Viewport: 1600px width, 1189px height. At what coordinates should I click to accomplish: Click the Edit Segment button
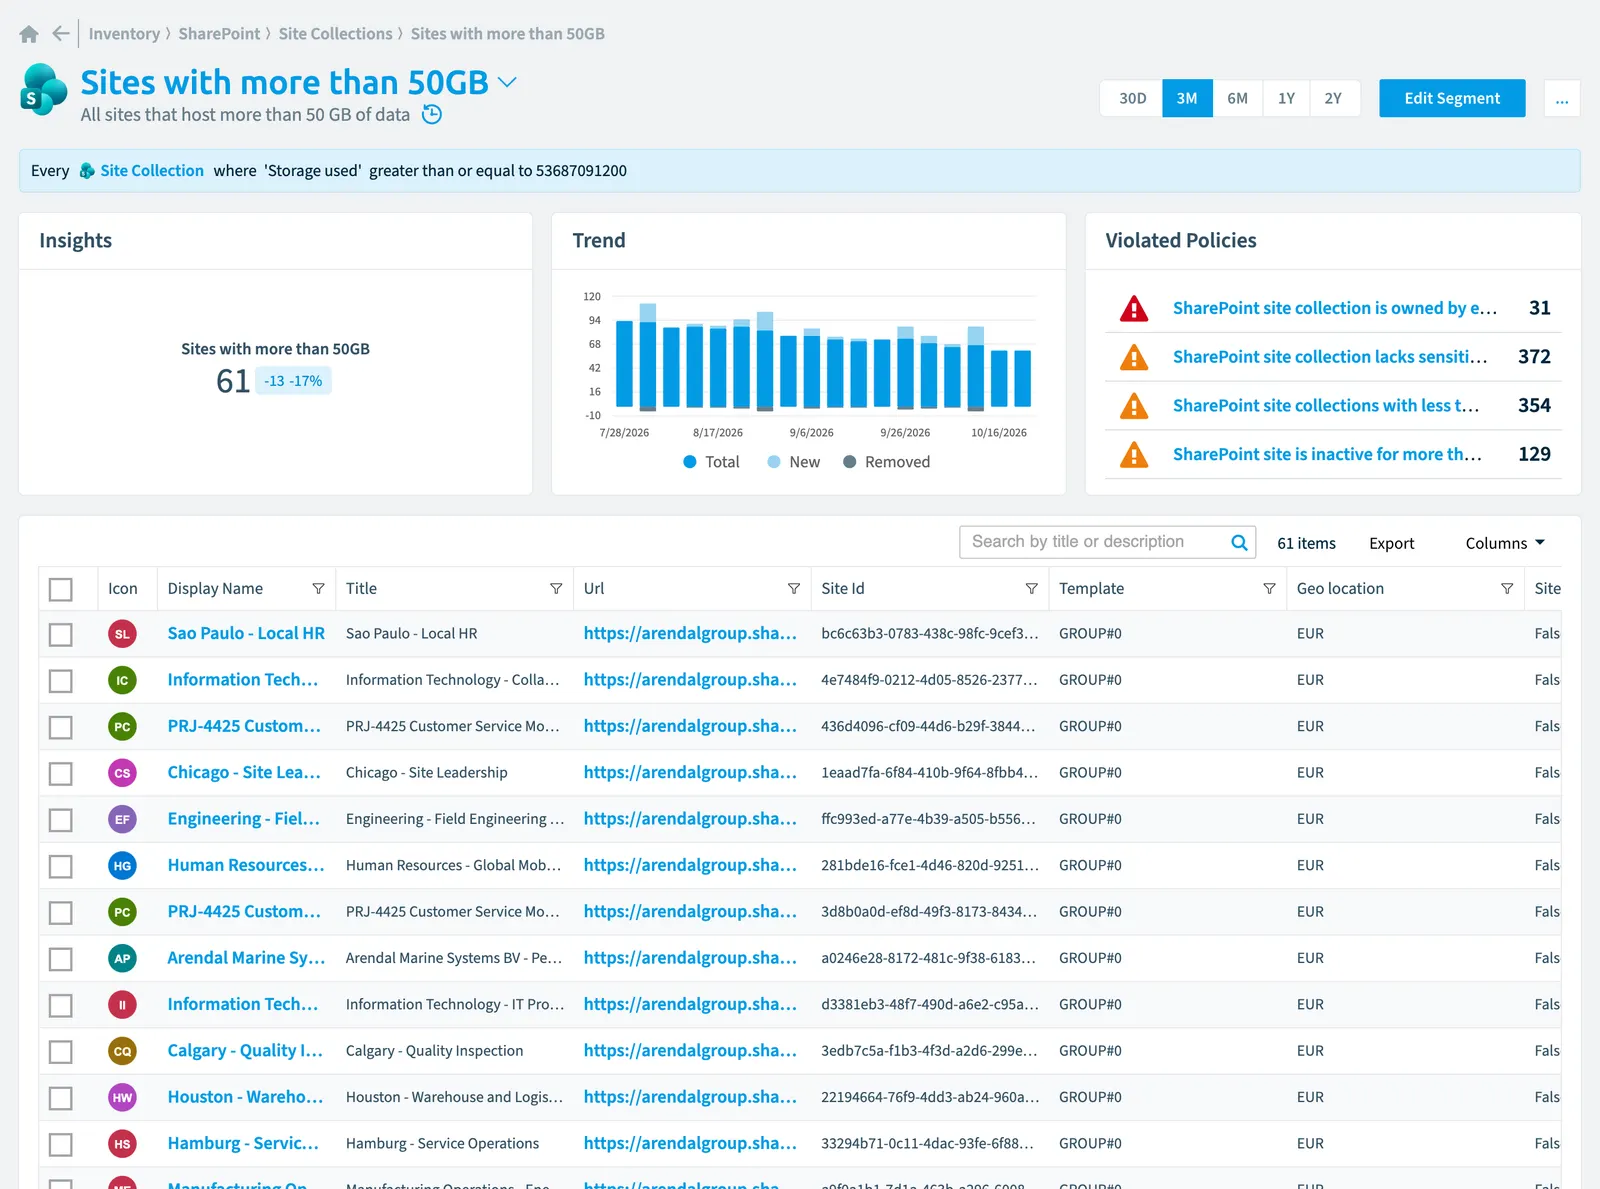point(1452,98)
